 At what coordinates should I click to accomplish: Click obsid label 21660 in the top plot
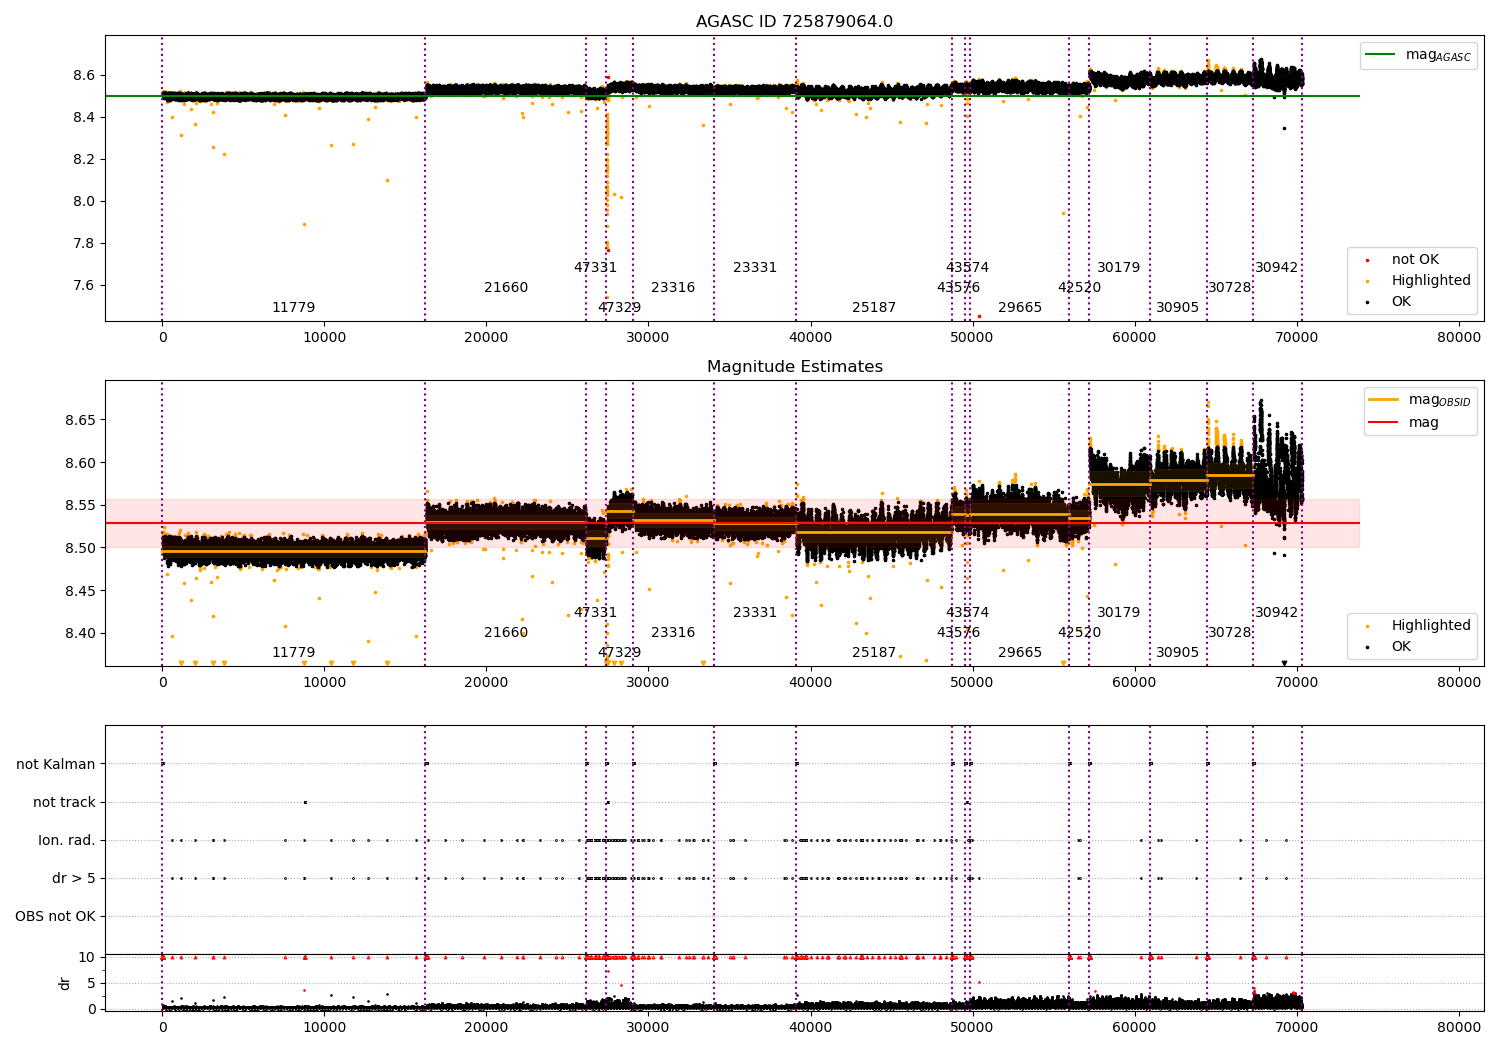506,288
